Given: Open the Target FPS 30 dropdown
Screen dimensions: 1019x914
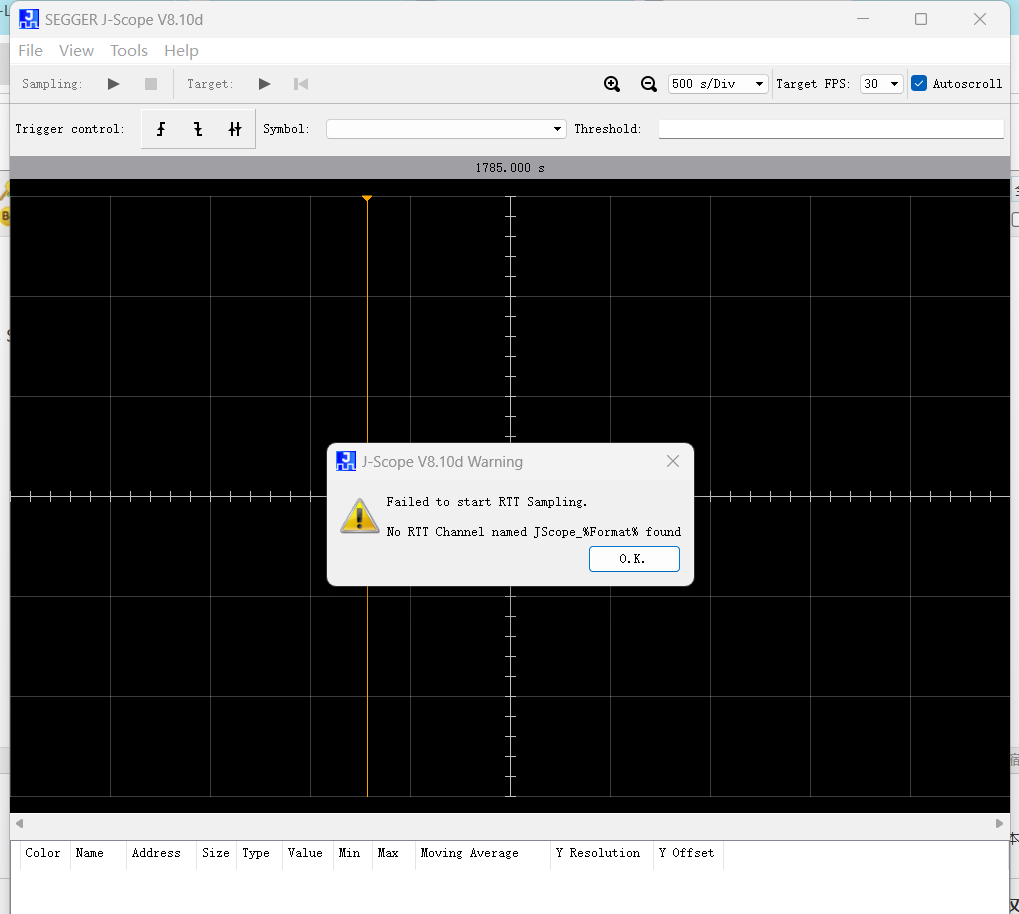Looking at the screenshot, I should (x=882, y=84).
